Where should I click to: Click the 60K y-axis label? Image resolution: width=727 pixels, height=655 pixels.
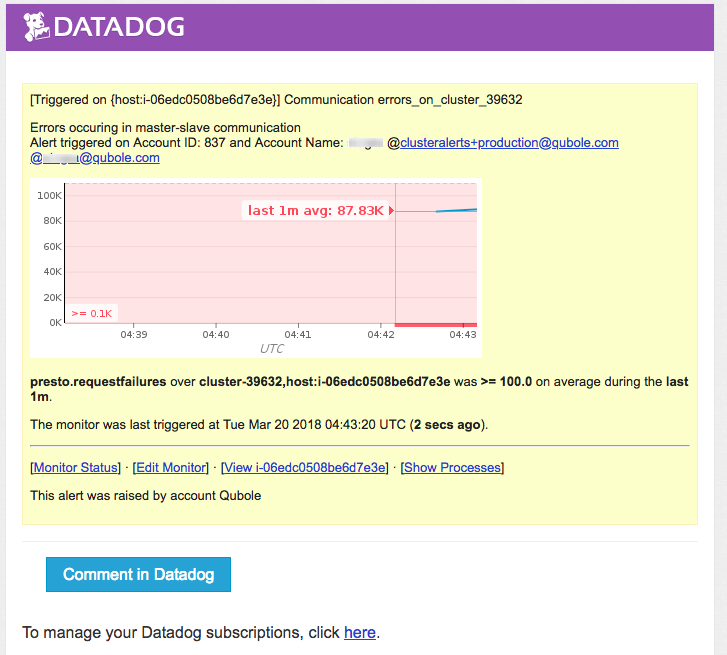click(52, 247)
